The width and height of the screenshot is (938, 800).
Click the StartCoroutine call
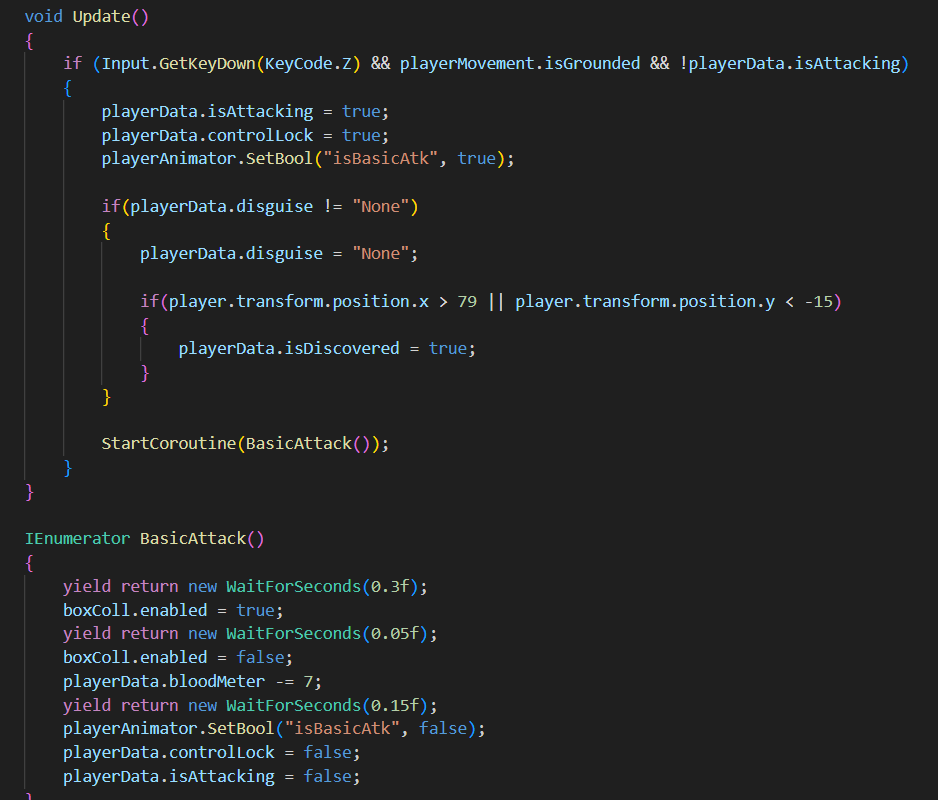pos(169,443)
